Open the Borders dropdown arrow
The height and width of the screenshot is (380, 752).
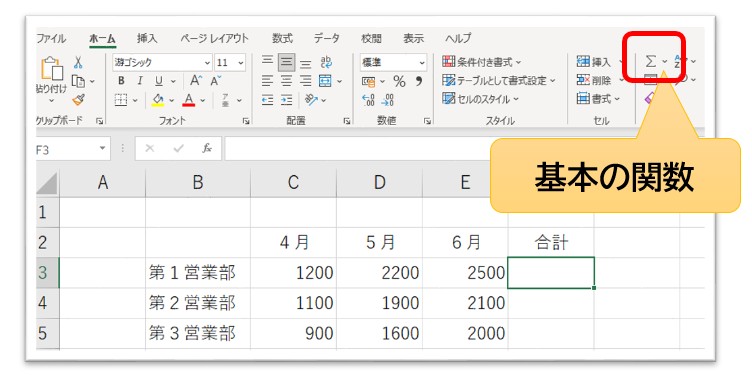135,100
